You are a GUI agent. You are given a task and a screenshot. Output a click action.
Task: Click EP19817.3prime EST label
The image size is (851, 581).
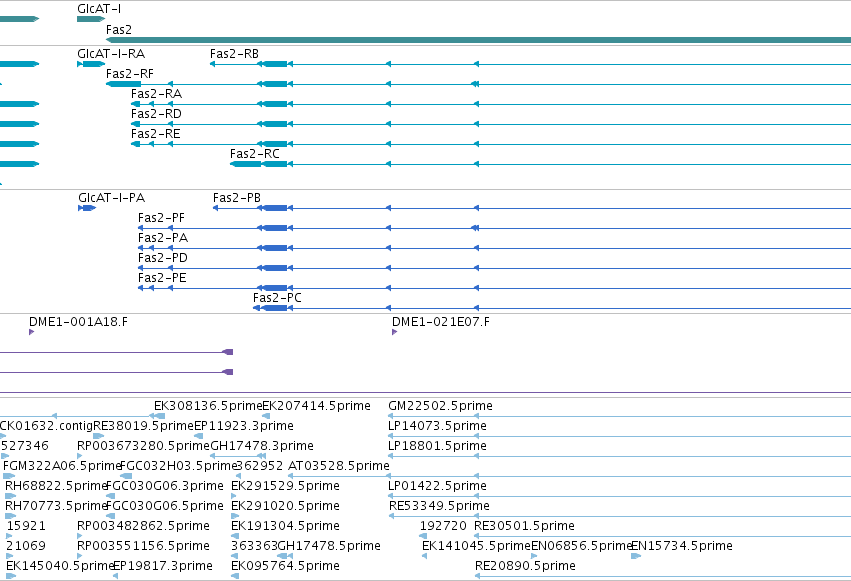click(162, 566)
